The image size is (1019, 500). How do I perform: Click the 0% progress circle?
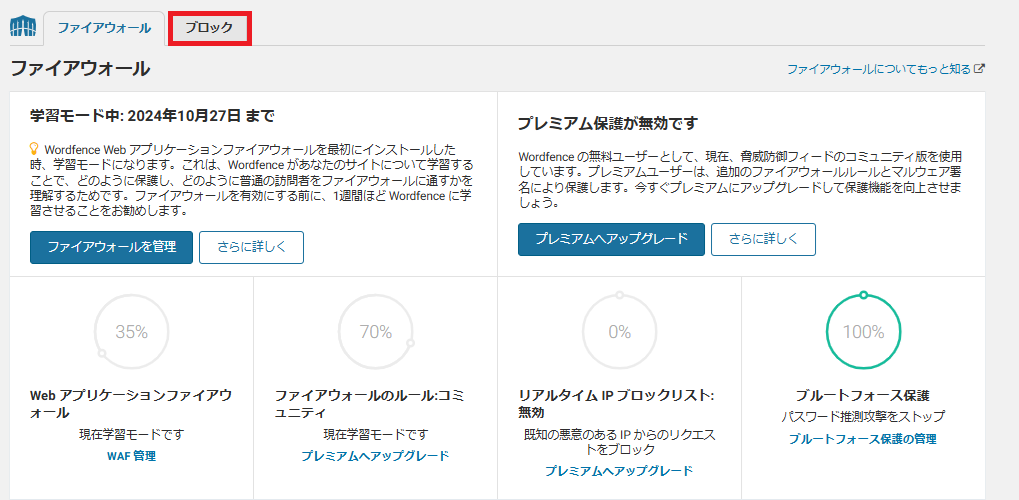coord(619,332)
